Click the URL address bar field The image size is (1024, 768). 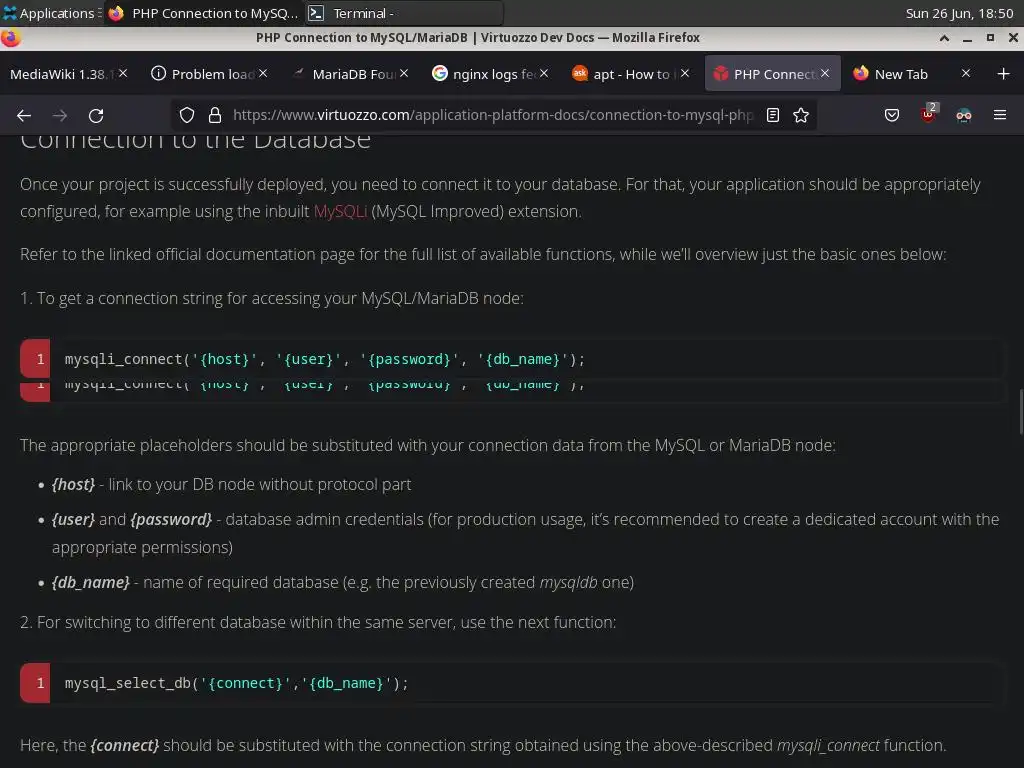[492, 116]
